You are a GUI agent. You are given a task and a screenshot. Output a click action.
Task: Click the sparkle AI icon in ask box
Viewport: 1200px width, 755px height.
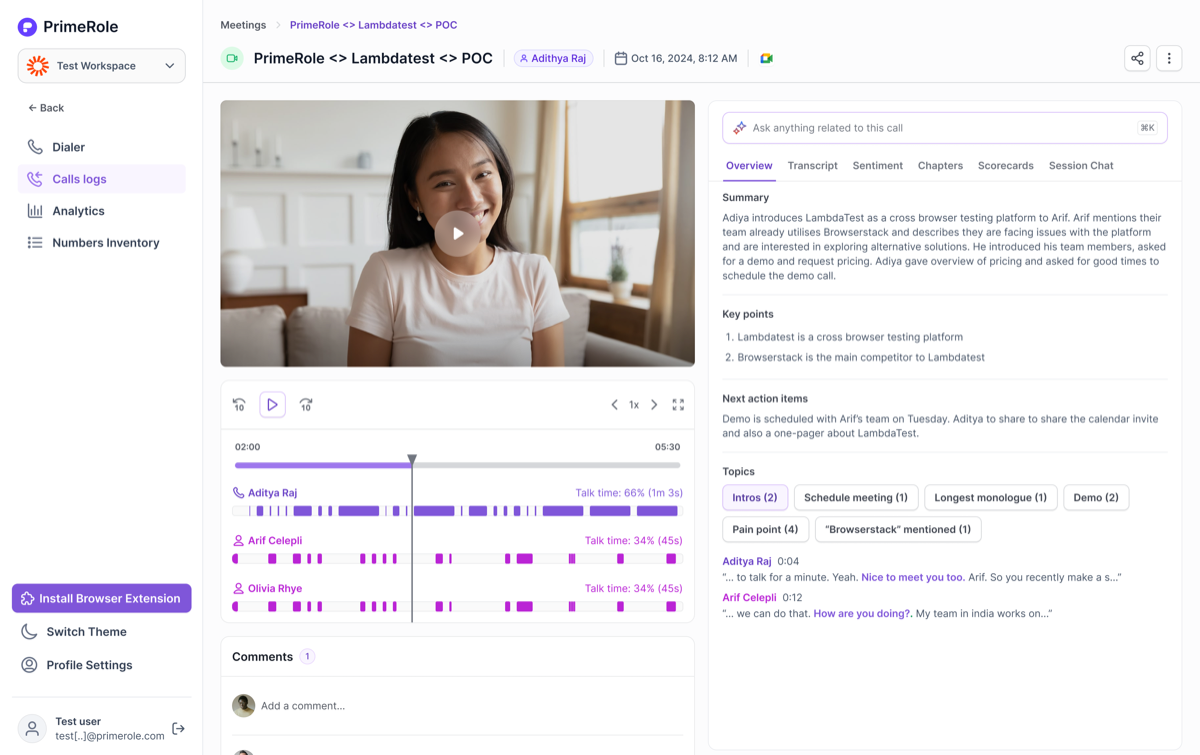(x=740, y=128)
